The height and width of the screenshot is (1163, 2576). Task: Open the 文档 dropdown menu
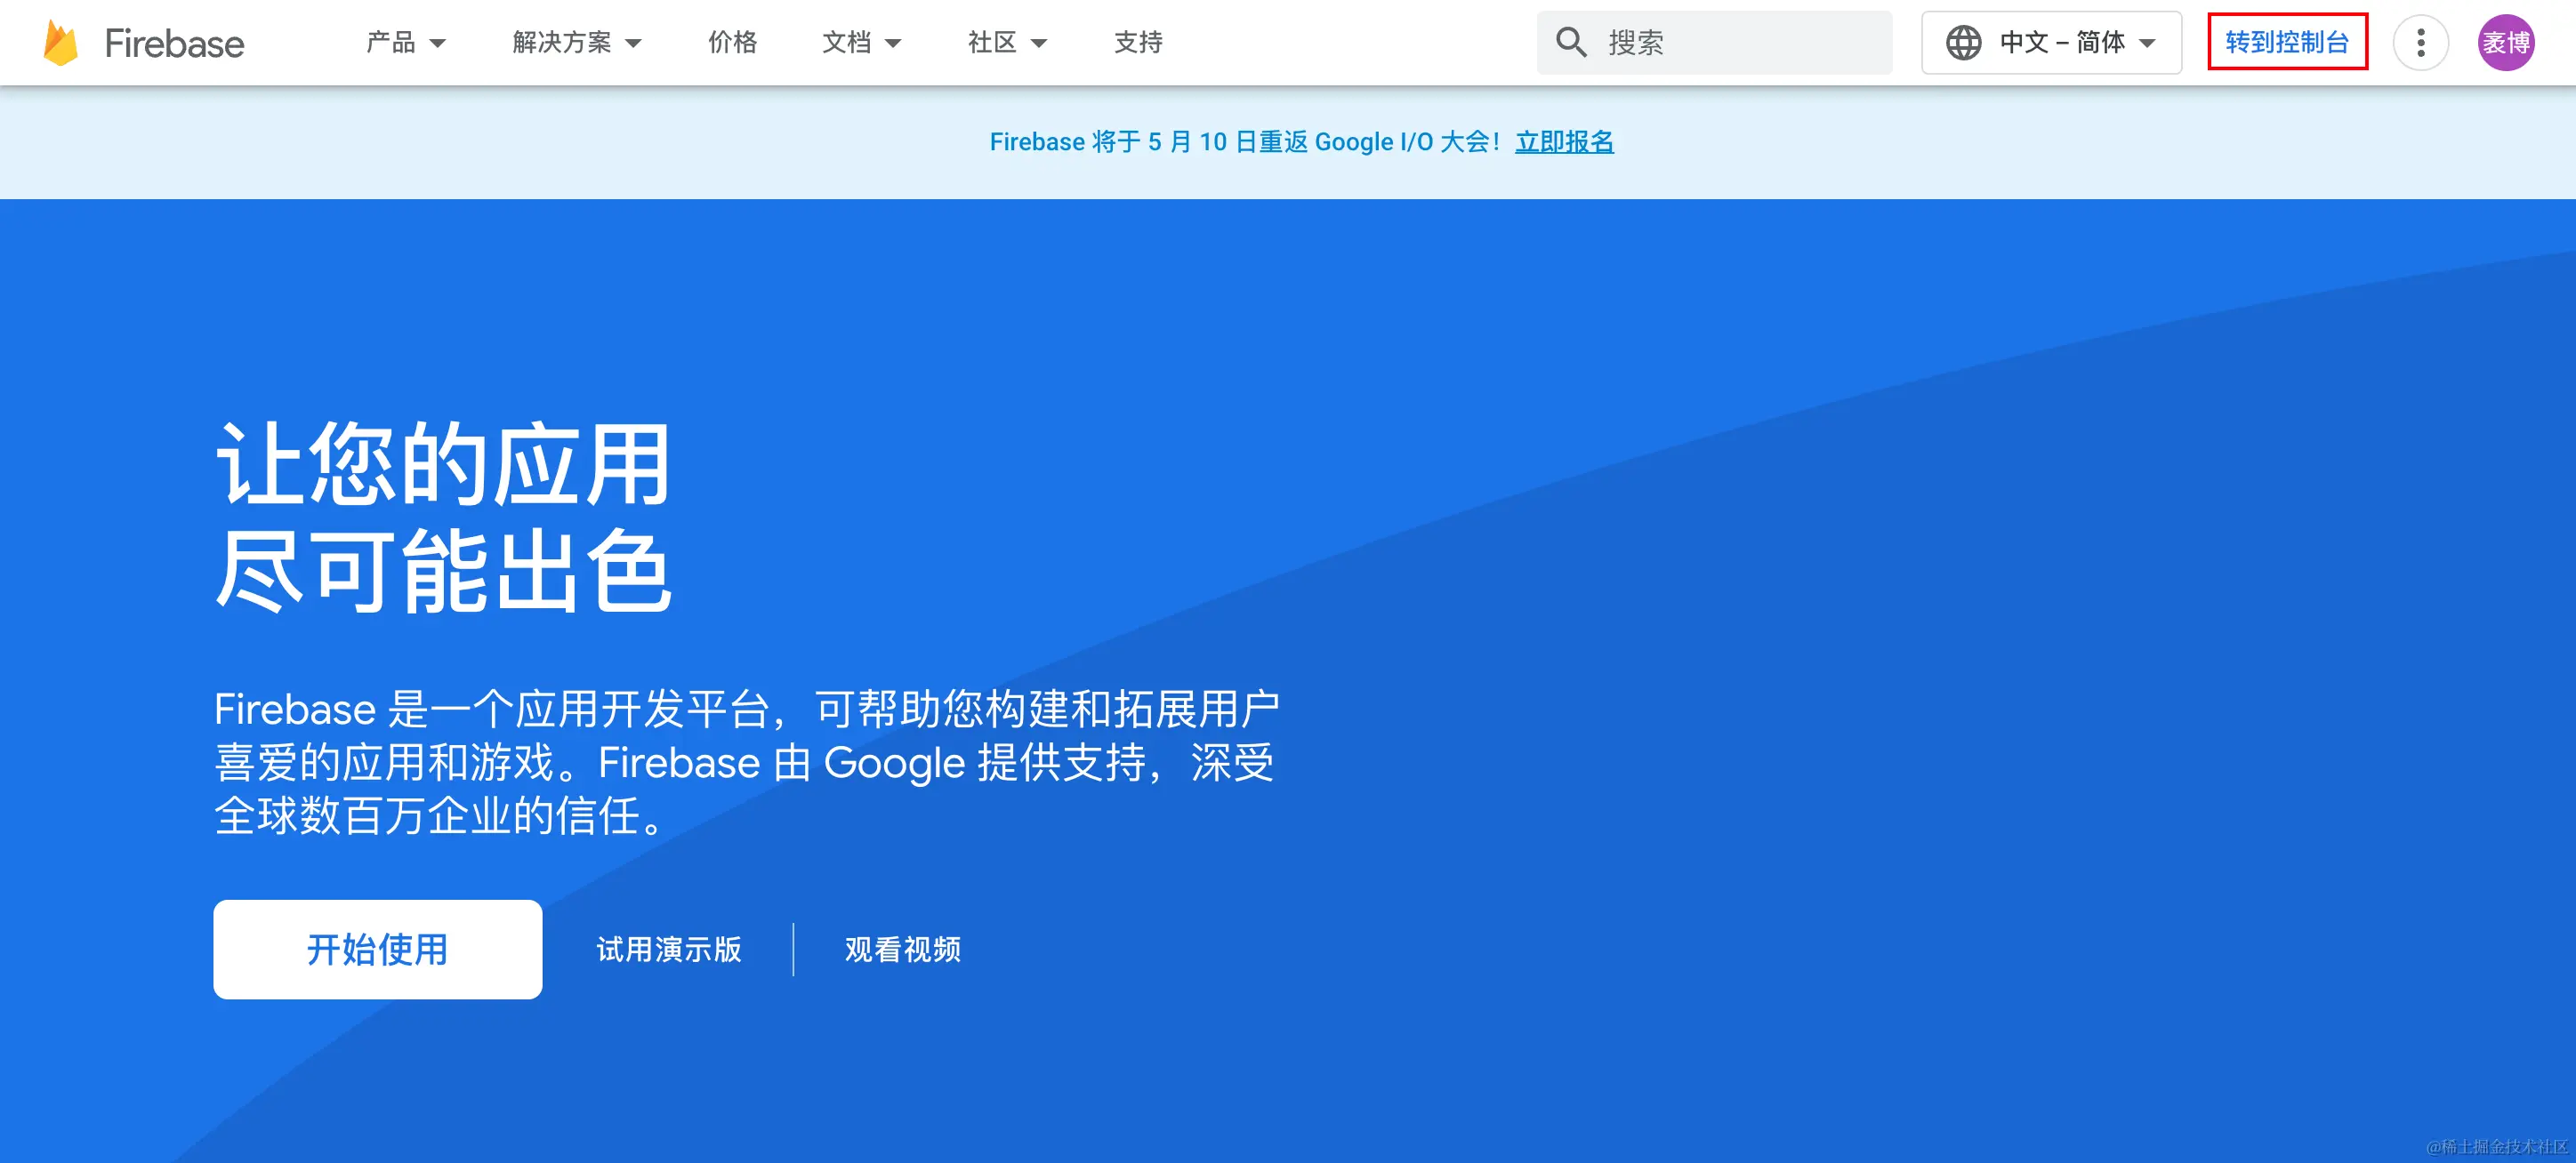pos(861,43)
